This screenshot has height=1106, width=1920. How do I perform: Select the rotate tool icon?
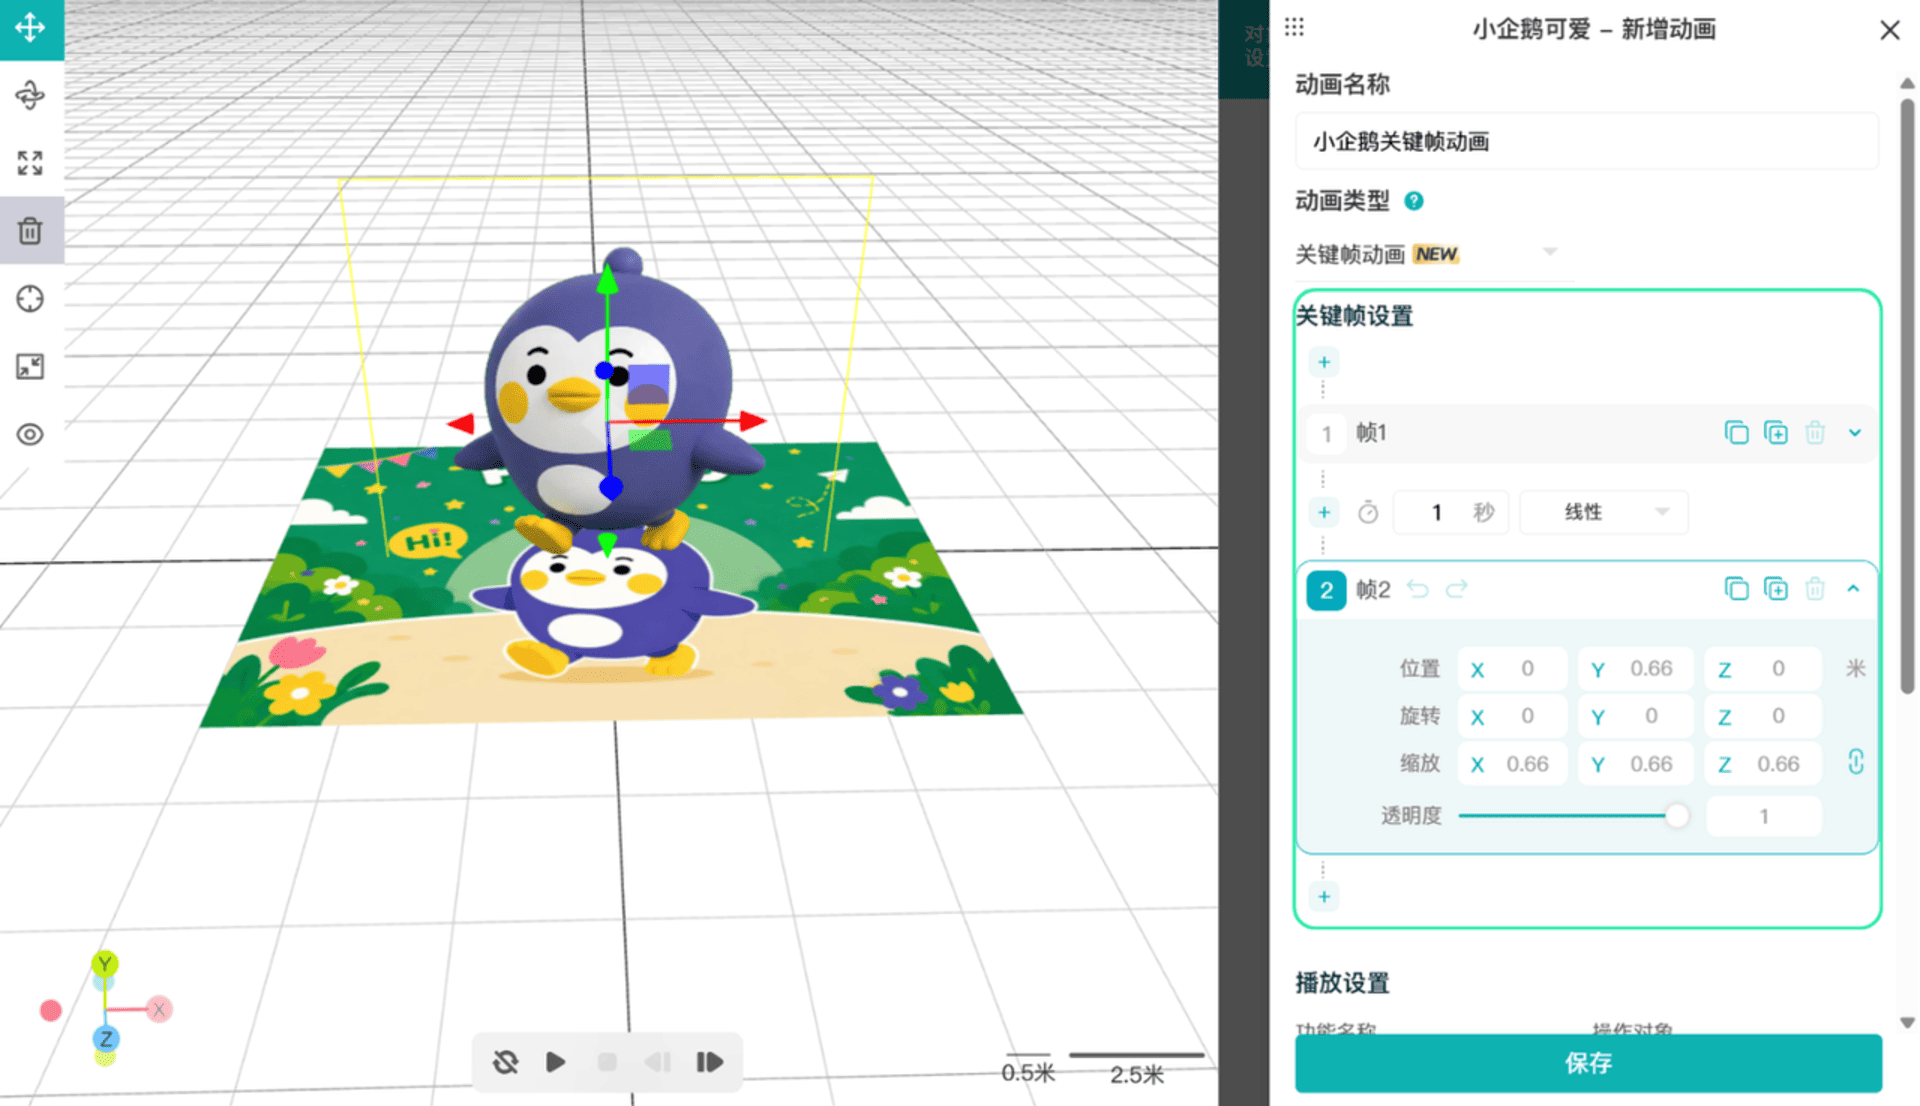pos(30,95)
